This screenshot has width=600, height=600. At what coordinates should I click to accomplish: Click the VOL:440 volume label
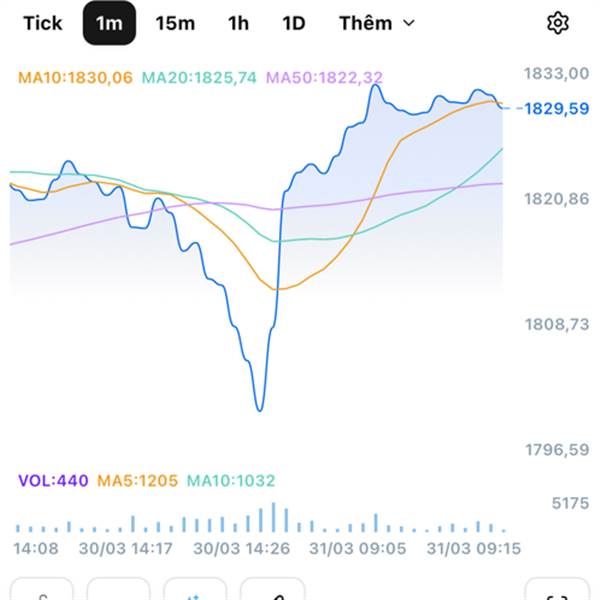pos(53,481)
